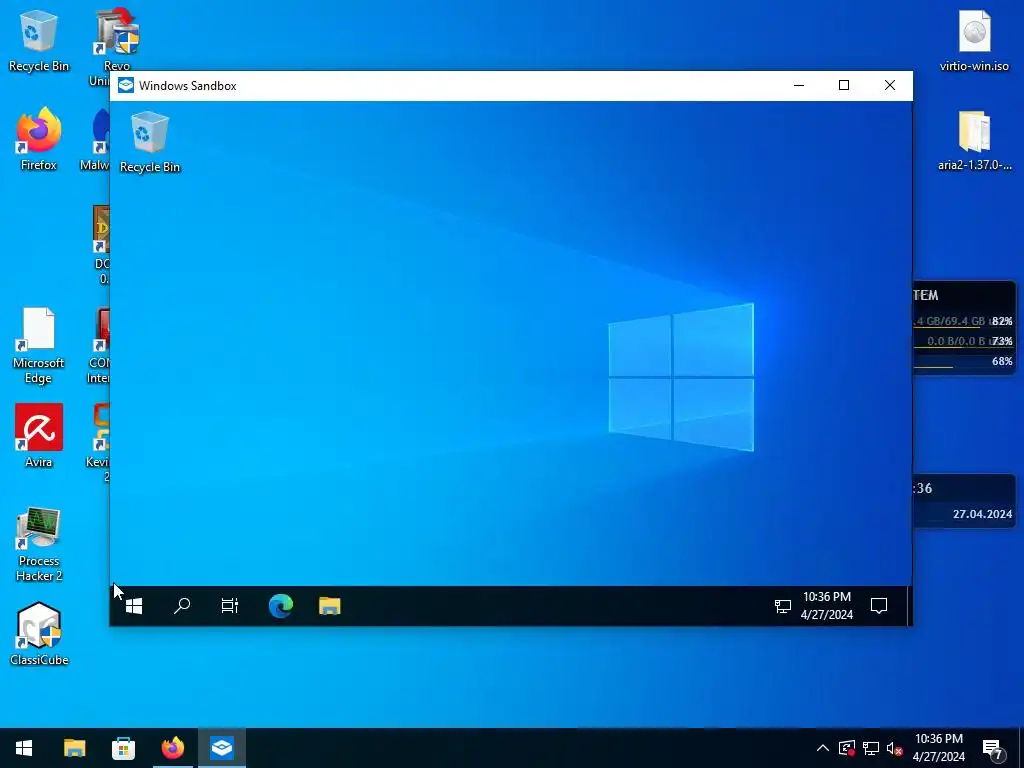Image resolution: width=1024 pixels, height=768 pixels.
Task: Open Task View in the Sandbox taskbar
Action: (230, 606)
